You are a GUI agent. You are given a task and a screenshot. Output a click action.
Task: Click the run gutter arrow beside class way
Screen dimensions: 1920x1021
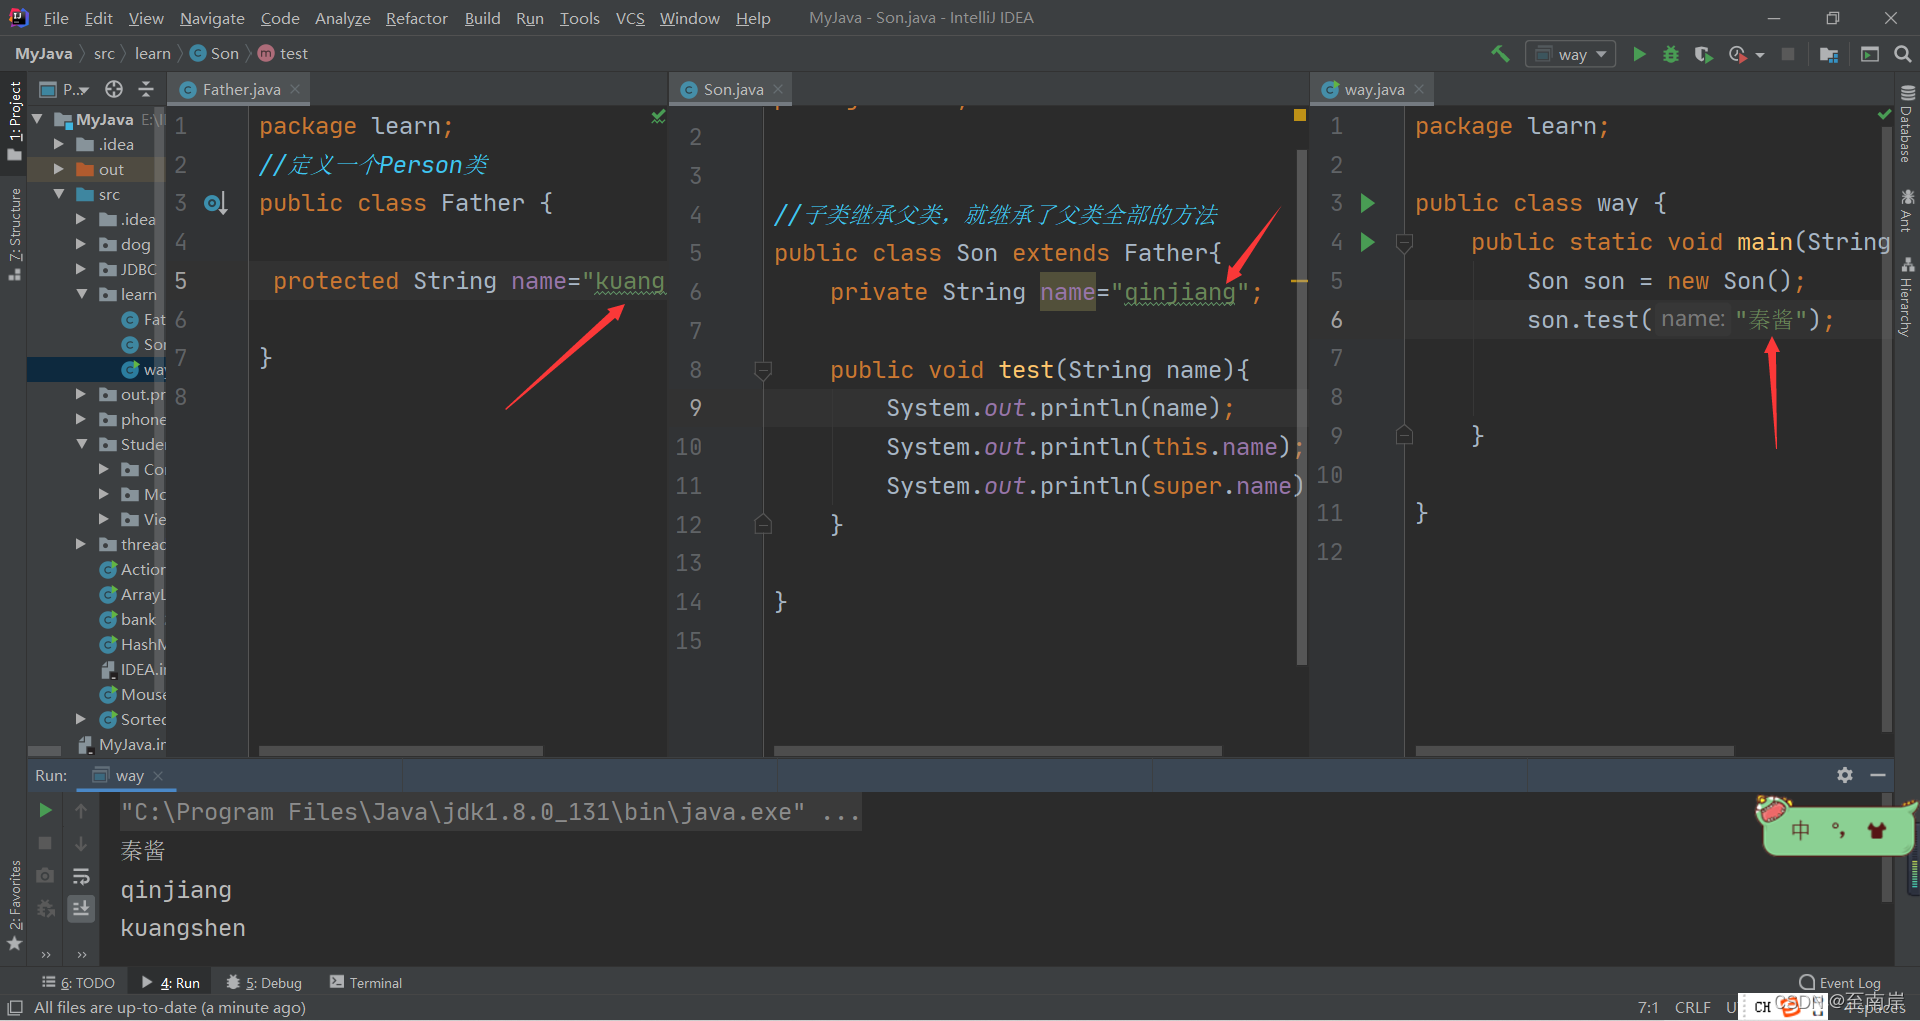click(1368, 203)
